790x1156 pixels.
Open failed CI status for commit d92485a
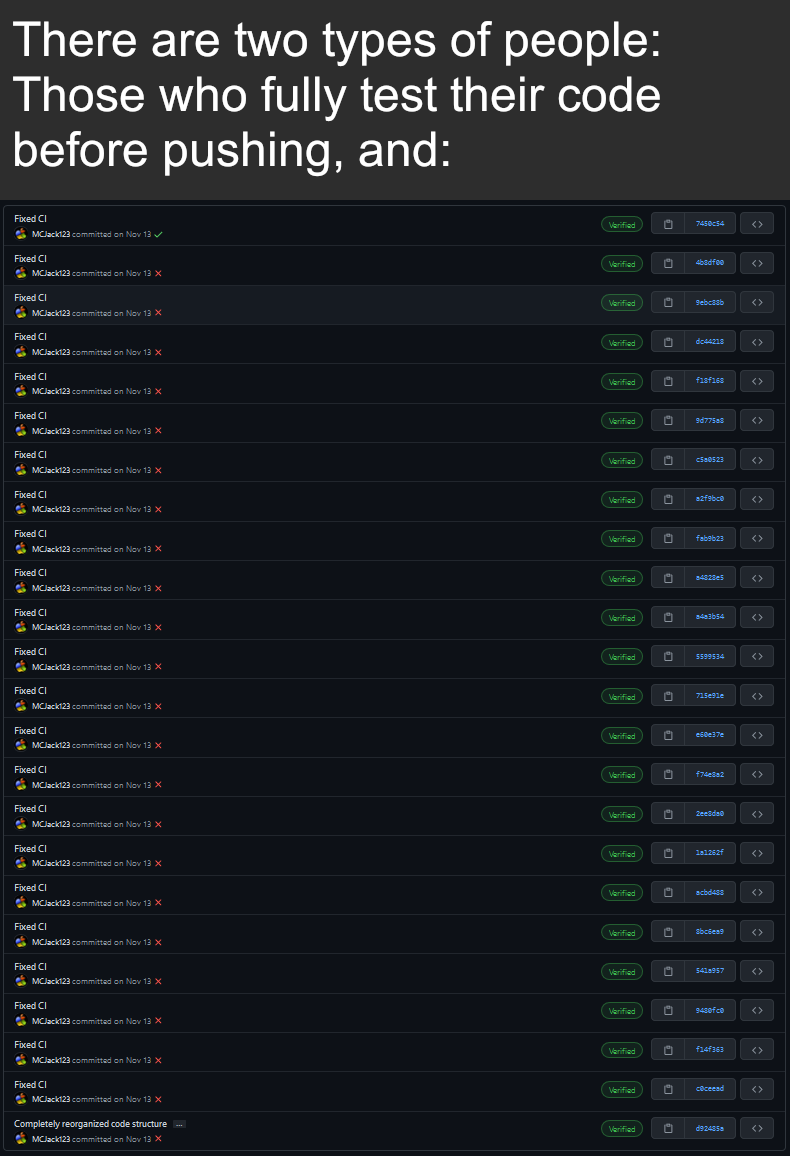158,1139
